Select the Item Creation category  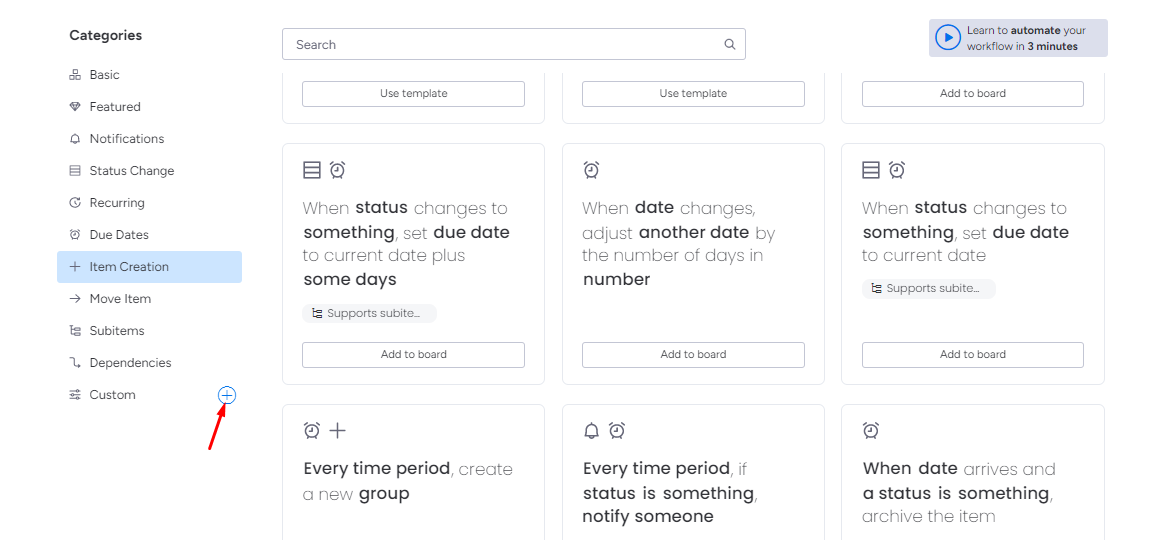point(129,267)
